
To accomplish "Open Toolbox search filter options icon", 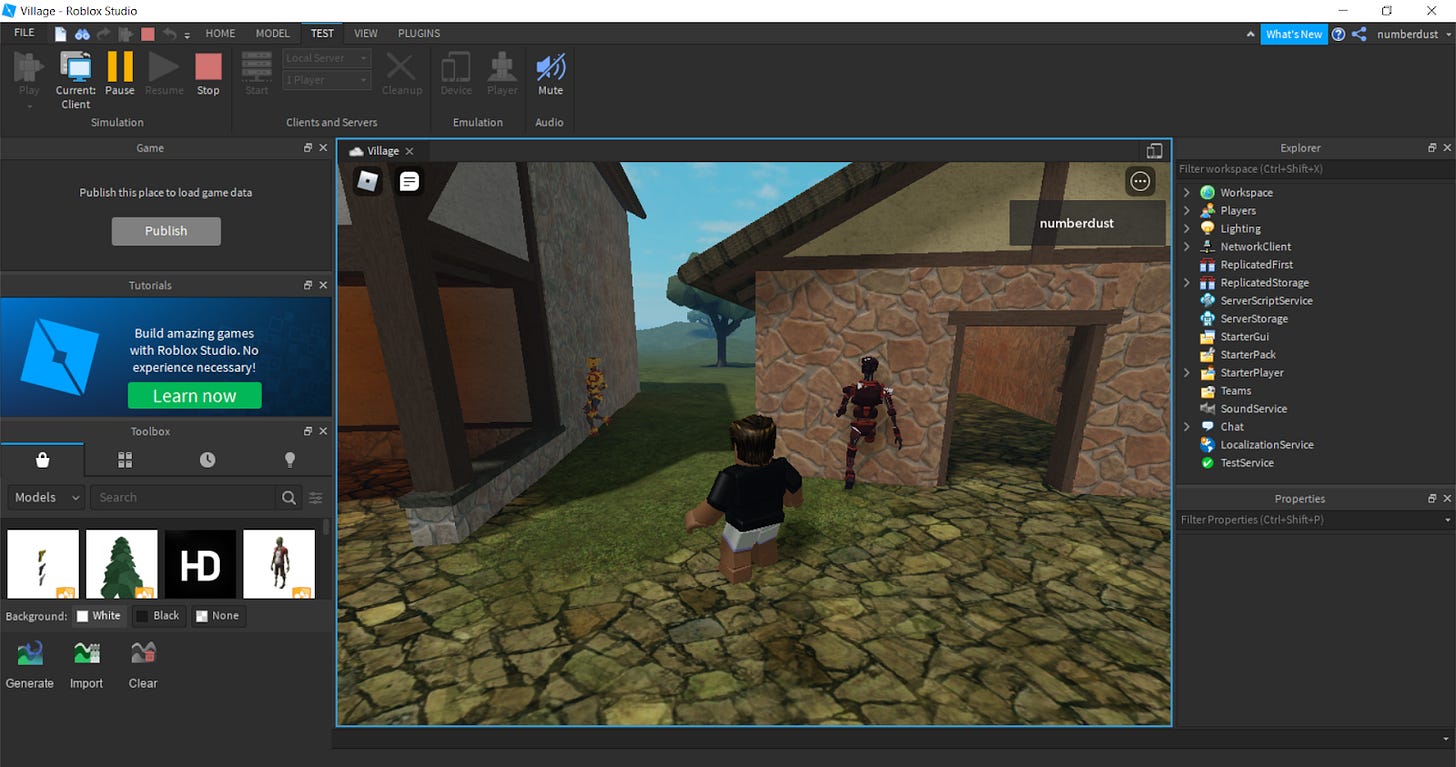I will (316, 497).
